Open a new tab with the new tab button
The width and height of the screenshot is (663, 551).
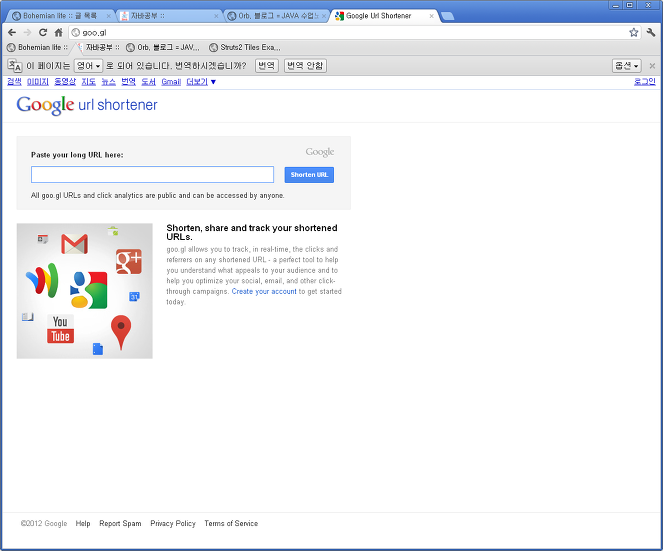pos(447,16)
